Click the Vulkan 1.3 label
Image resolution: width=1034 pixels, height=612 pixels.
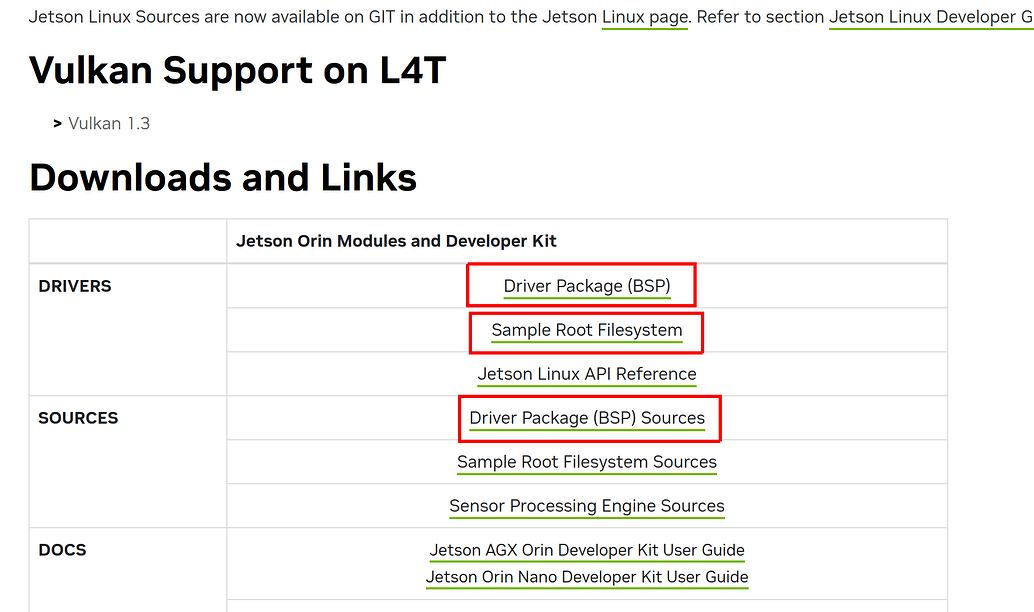pyautogui.click(x=108, y=123)
